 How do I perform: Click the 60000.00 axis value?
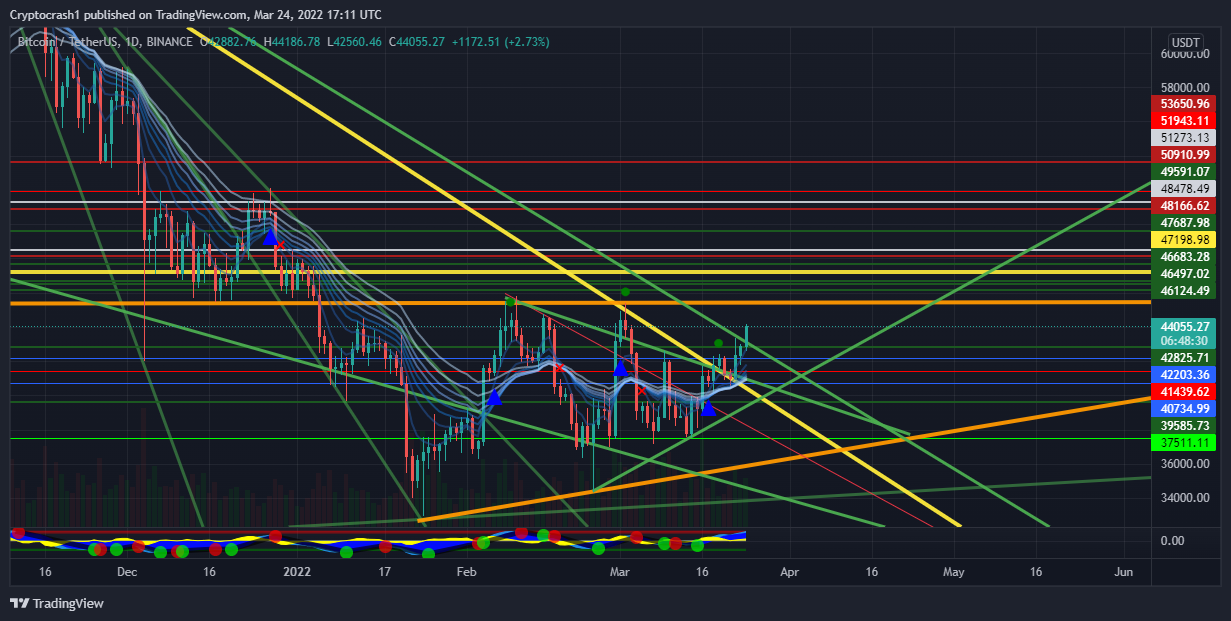tap(1185, 54)
